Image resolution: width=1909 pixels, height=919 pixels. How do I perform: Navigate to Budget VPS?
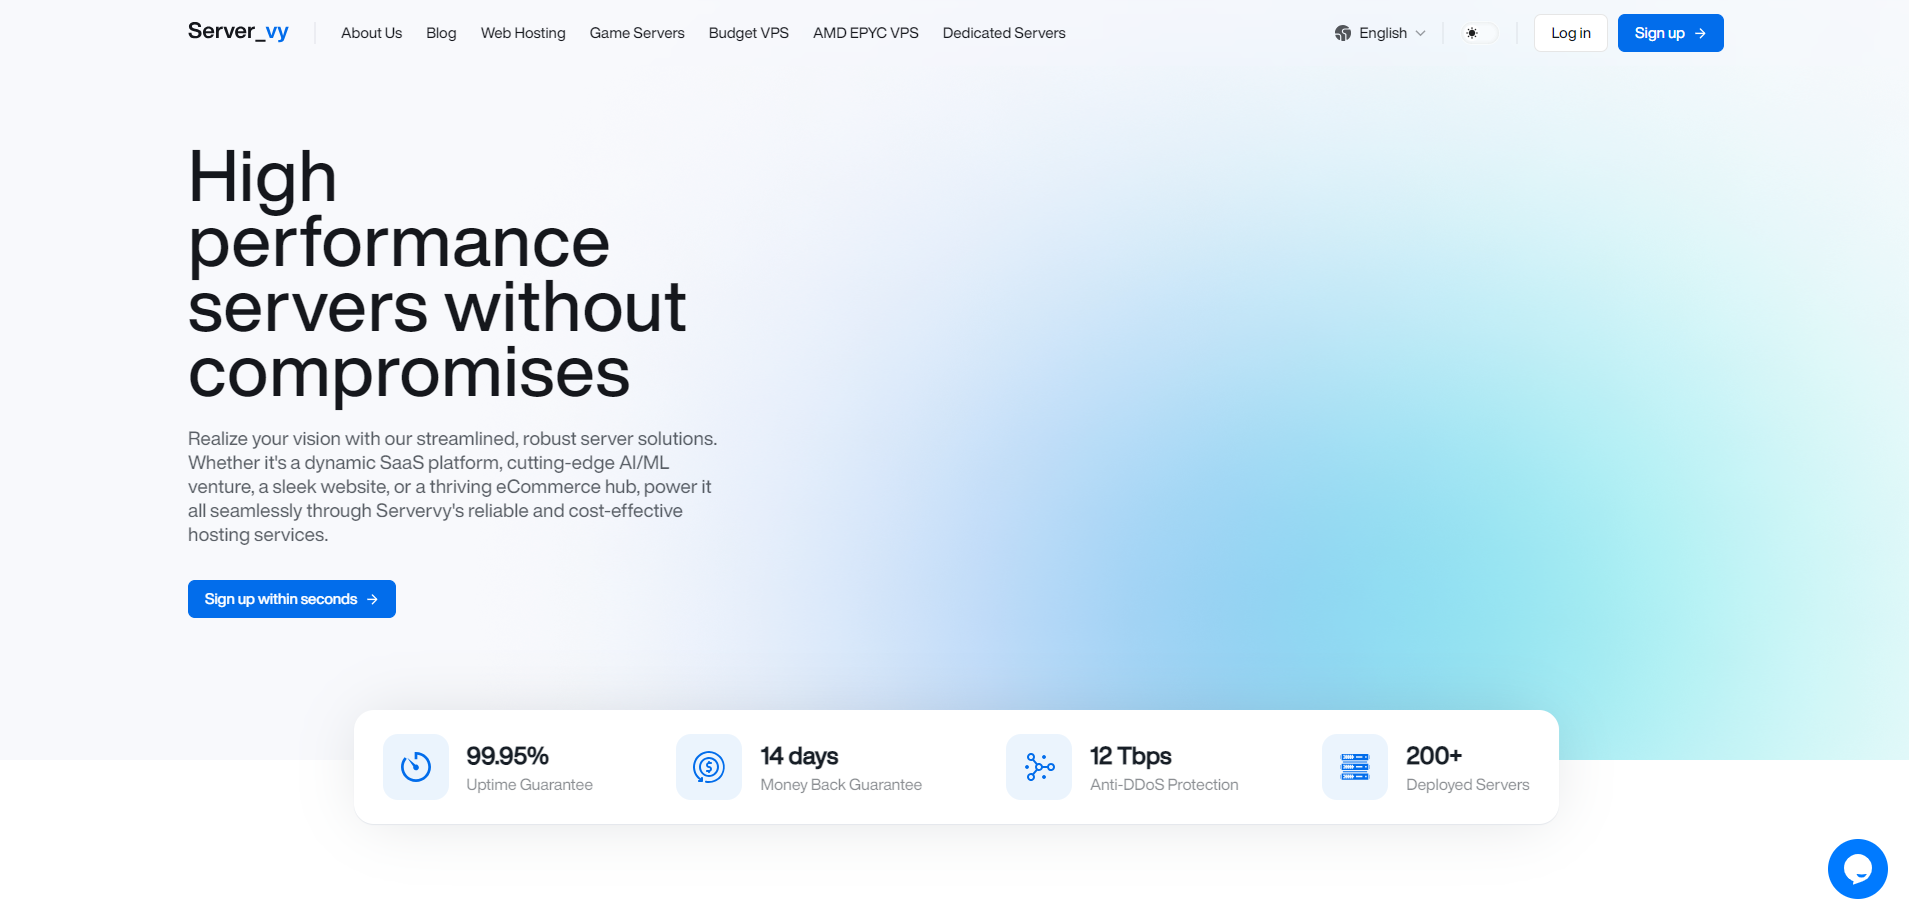[748, 33]
